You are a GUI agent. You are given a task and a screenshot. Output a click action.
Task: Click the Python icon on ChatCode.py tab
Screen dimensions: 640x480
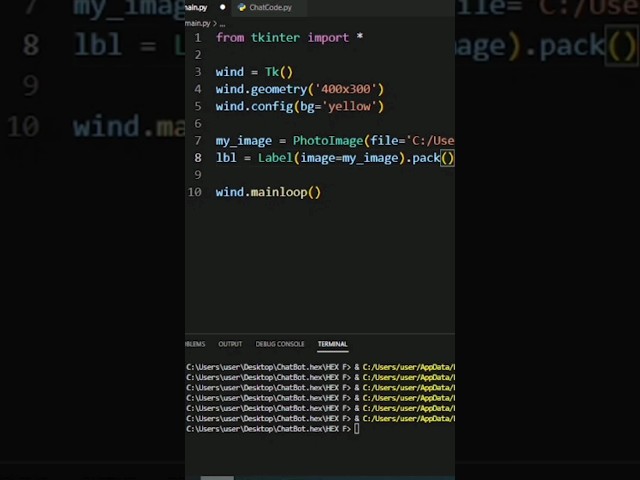(x=242, y=7)
